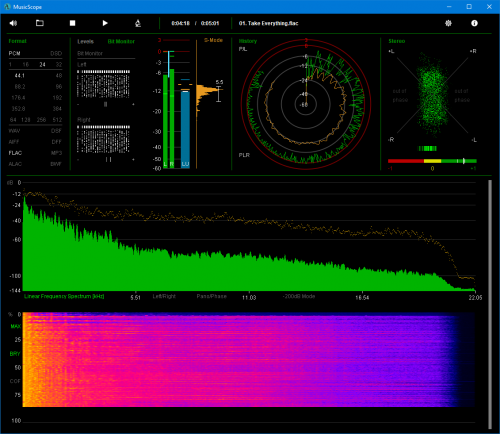
Task: Click the History radar label
Action: click(x=248, y=41)
